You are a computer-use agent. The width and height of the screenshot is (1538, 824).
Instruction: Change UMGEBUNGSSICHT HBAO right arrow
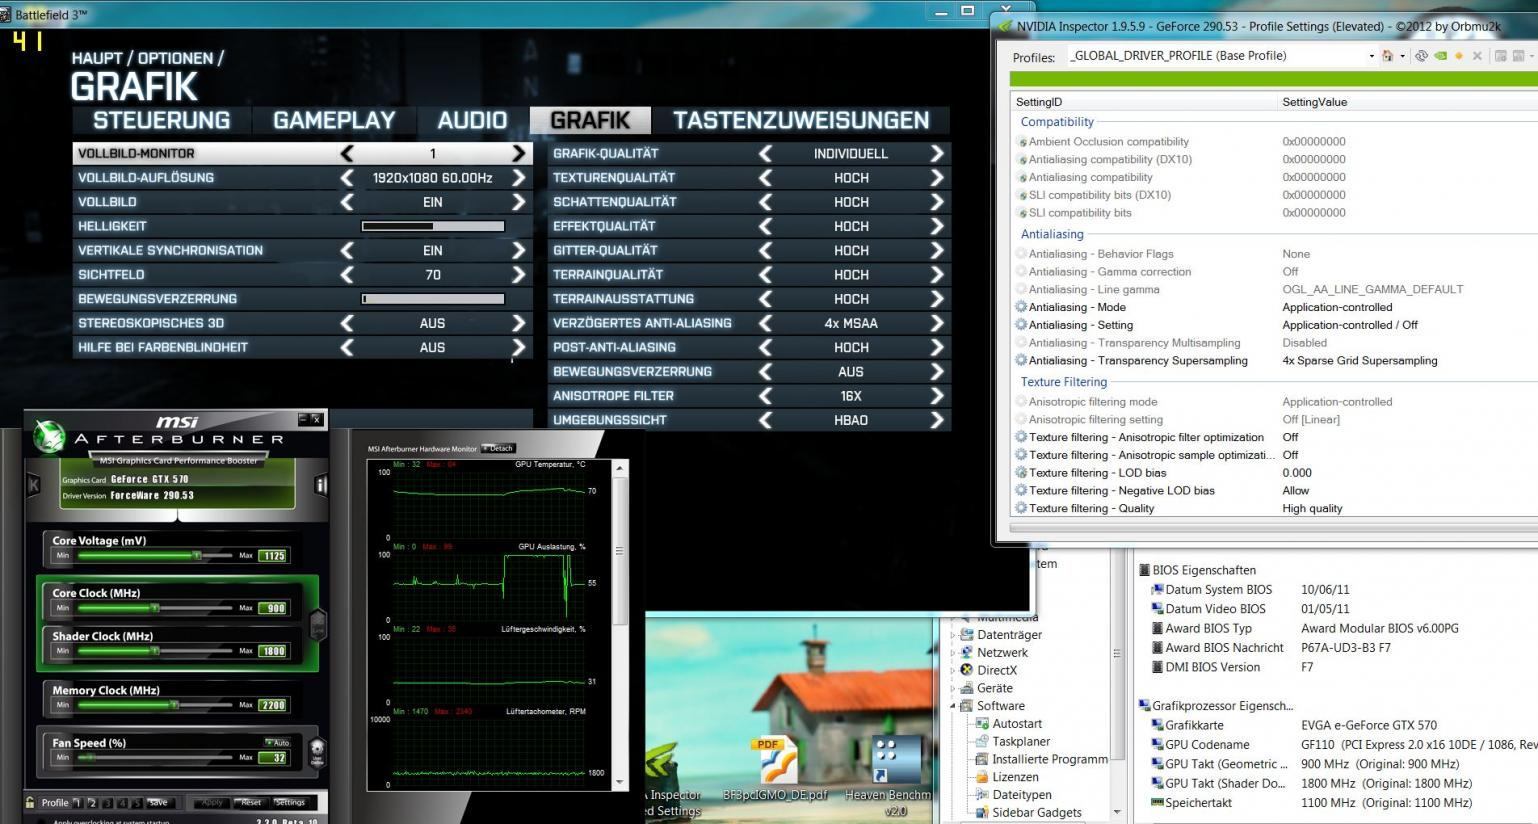[937, 420]
